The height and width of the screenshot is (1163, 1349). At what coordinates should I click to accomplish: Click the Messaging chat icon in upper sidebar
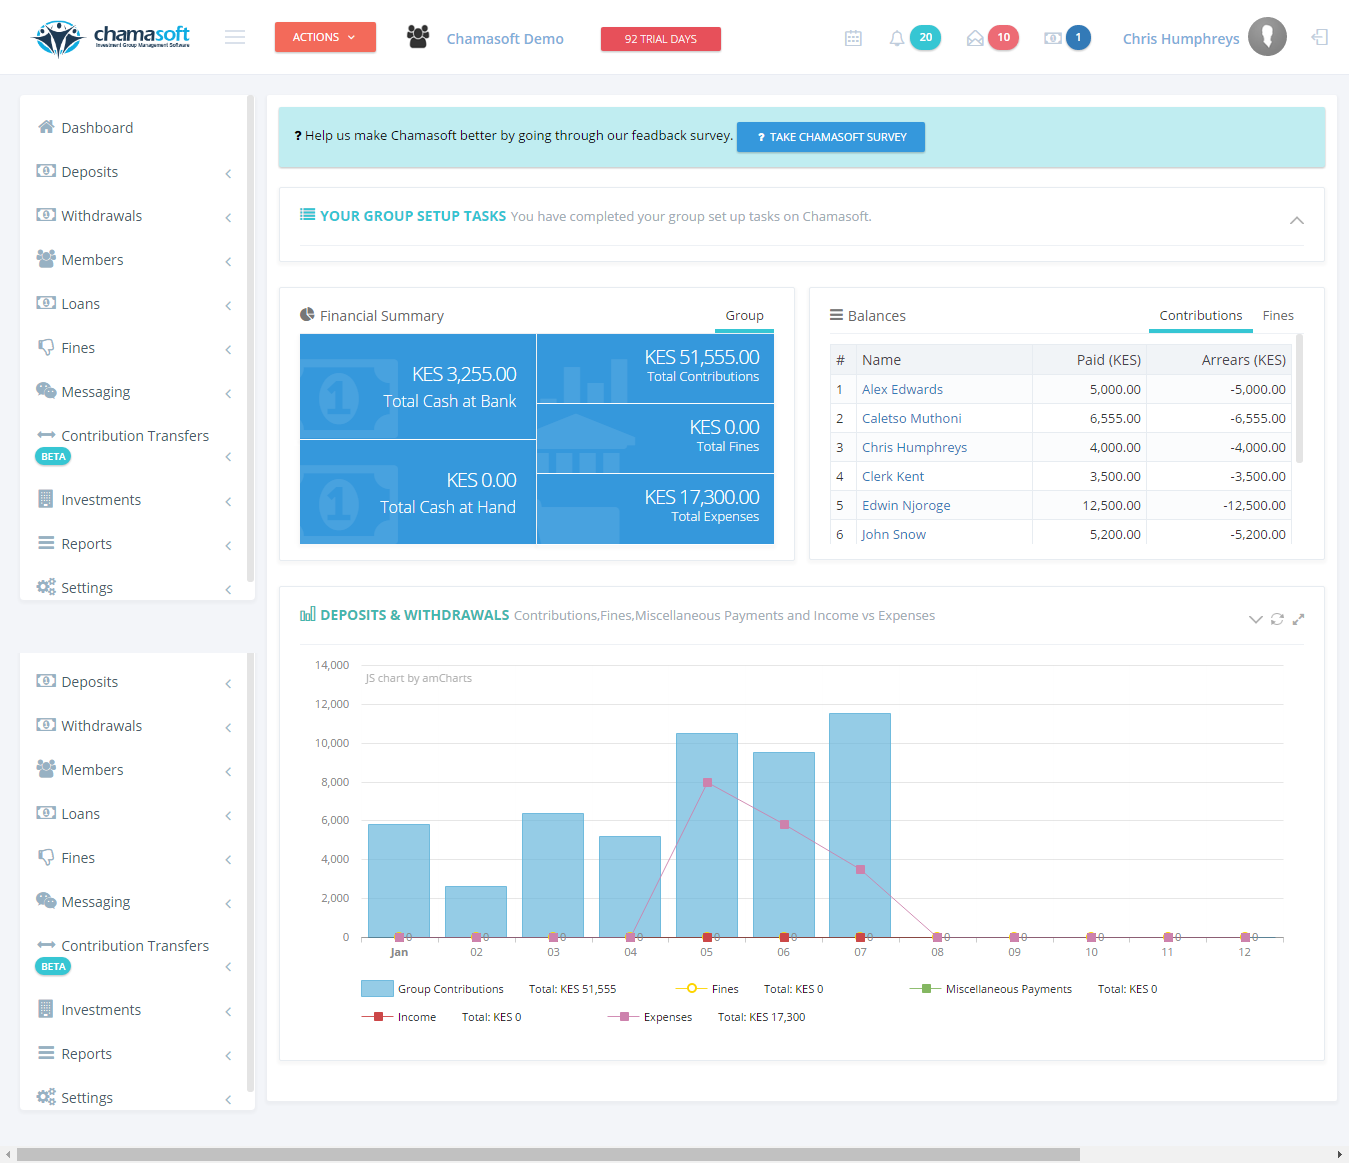tap(46, 391)
